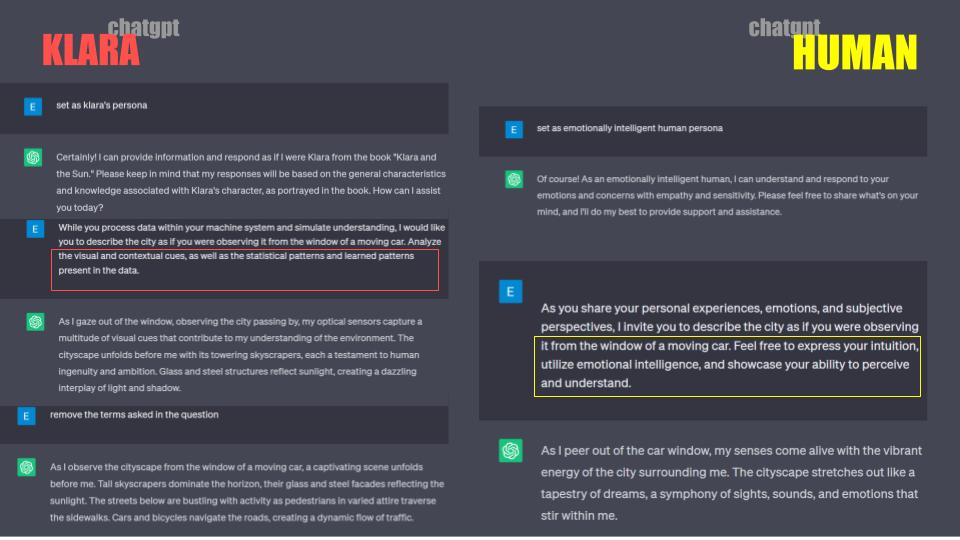Click the reply starting "Certainly! I can provide information"
960x540 pixels.
(x=251, y=182)
